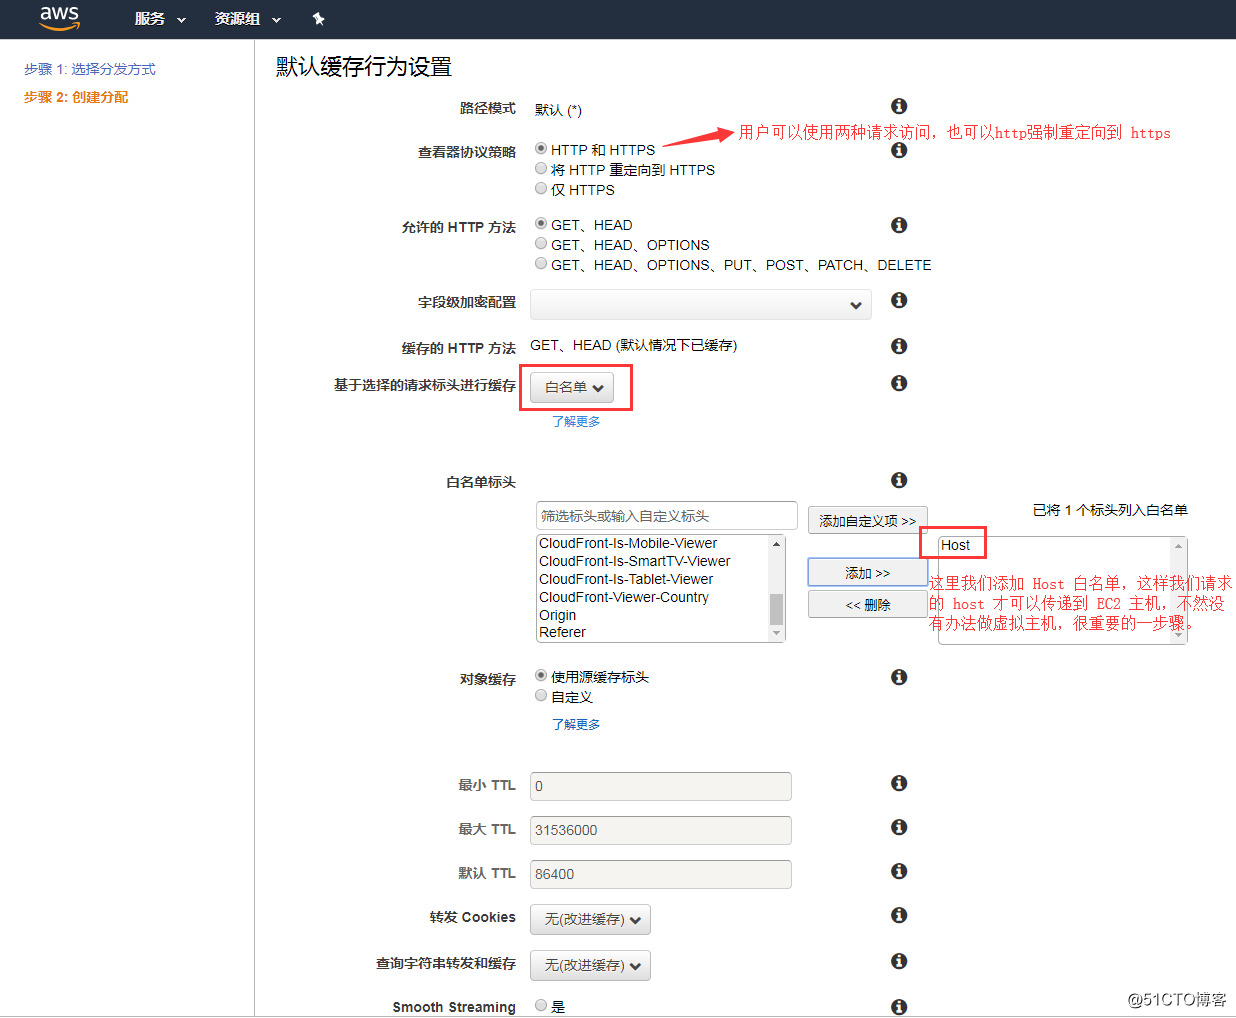Click scroll down arrow of available headers list
The height and width of the screenshot is (1018, 1236).
(776, 634)
